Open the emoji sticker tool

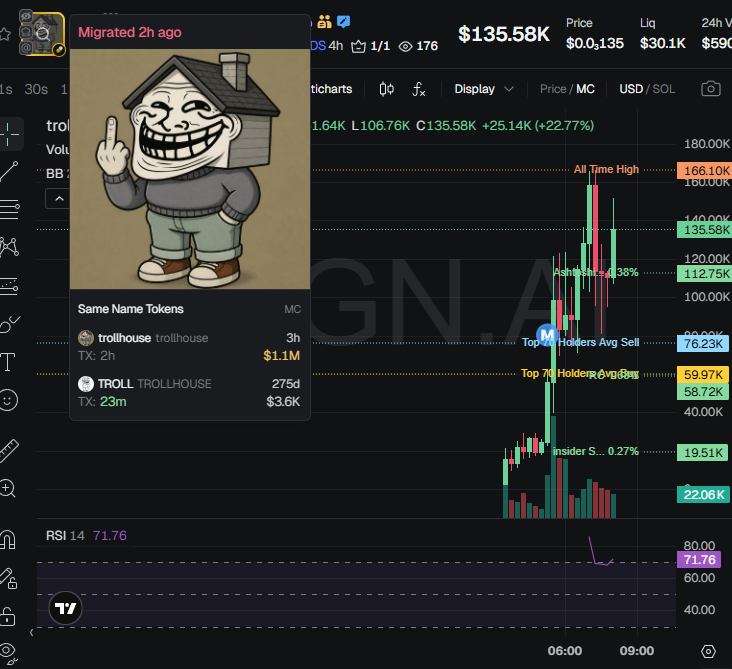(8, 400)
